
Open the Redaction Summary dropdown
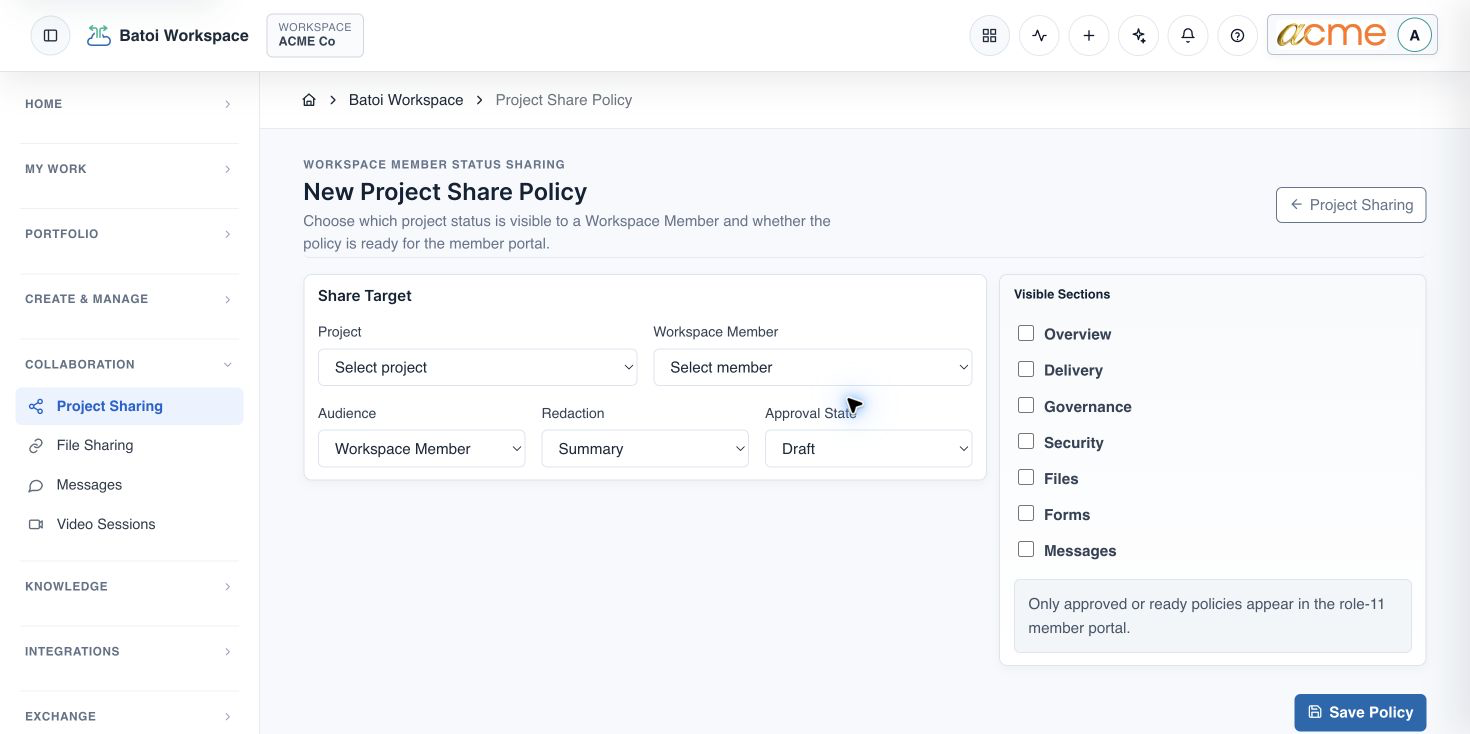(x=645, y=449)
